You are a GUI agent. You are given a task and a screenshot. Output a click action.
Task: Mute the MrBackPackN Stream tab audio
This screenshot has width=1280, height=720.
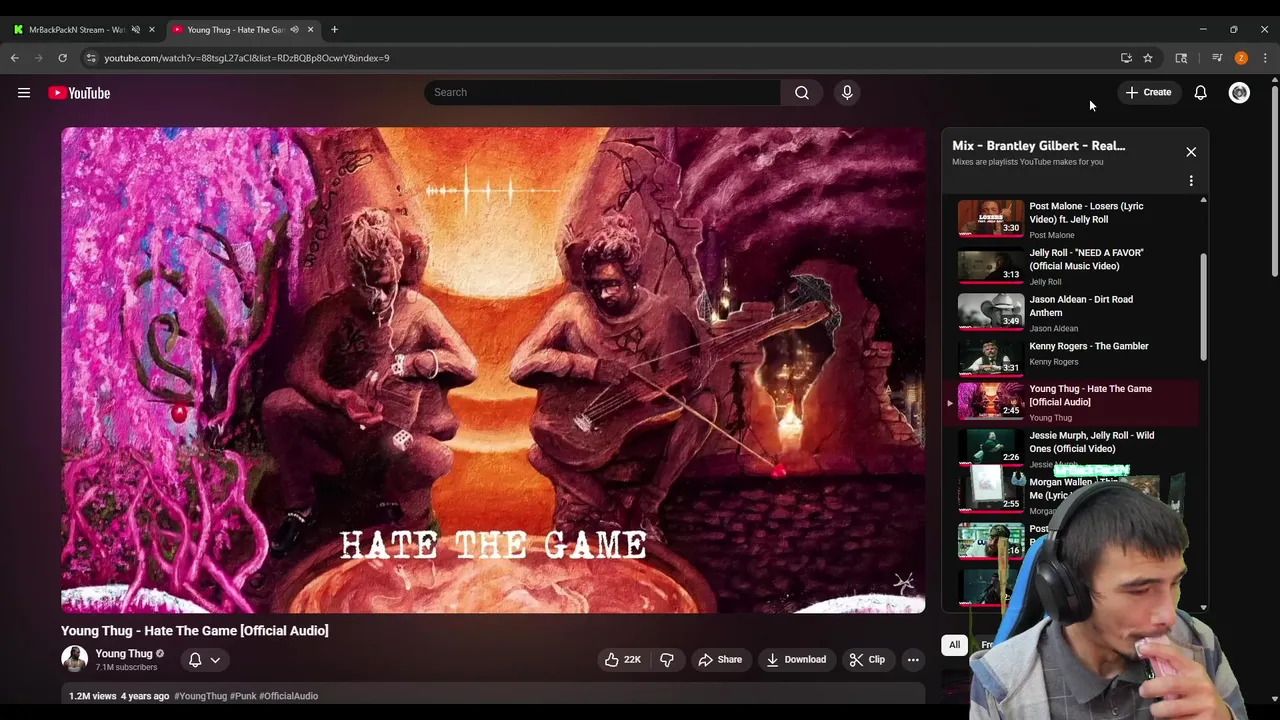click(136, 29)
